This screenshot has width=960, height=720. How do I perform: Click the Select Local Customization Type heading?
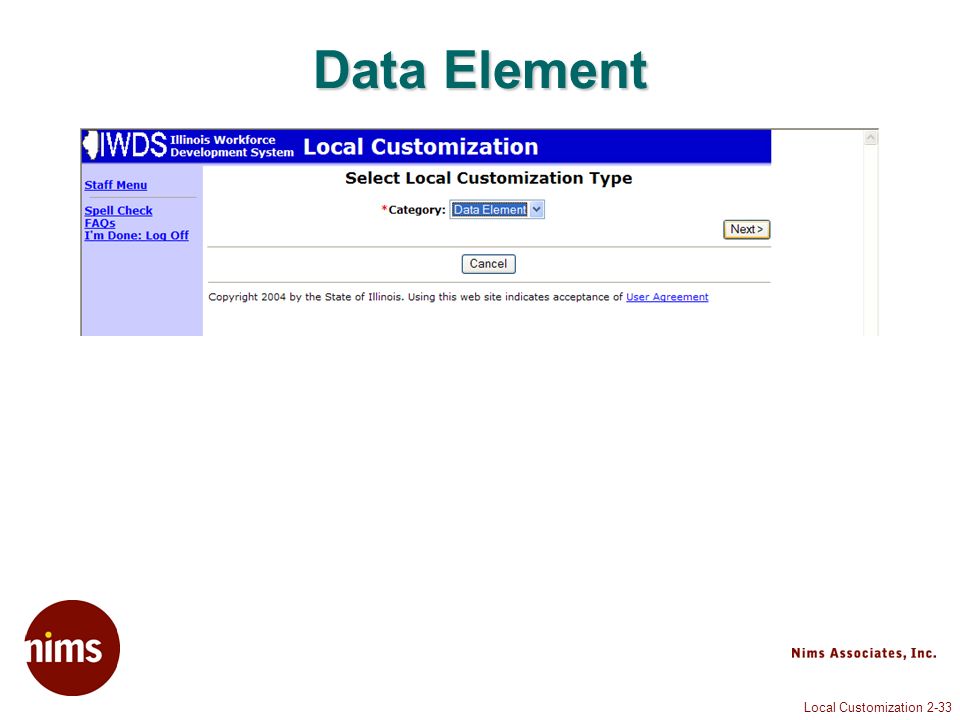(489, 178)
